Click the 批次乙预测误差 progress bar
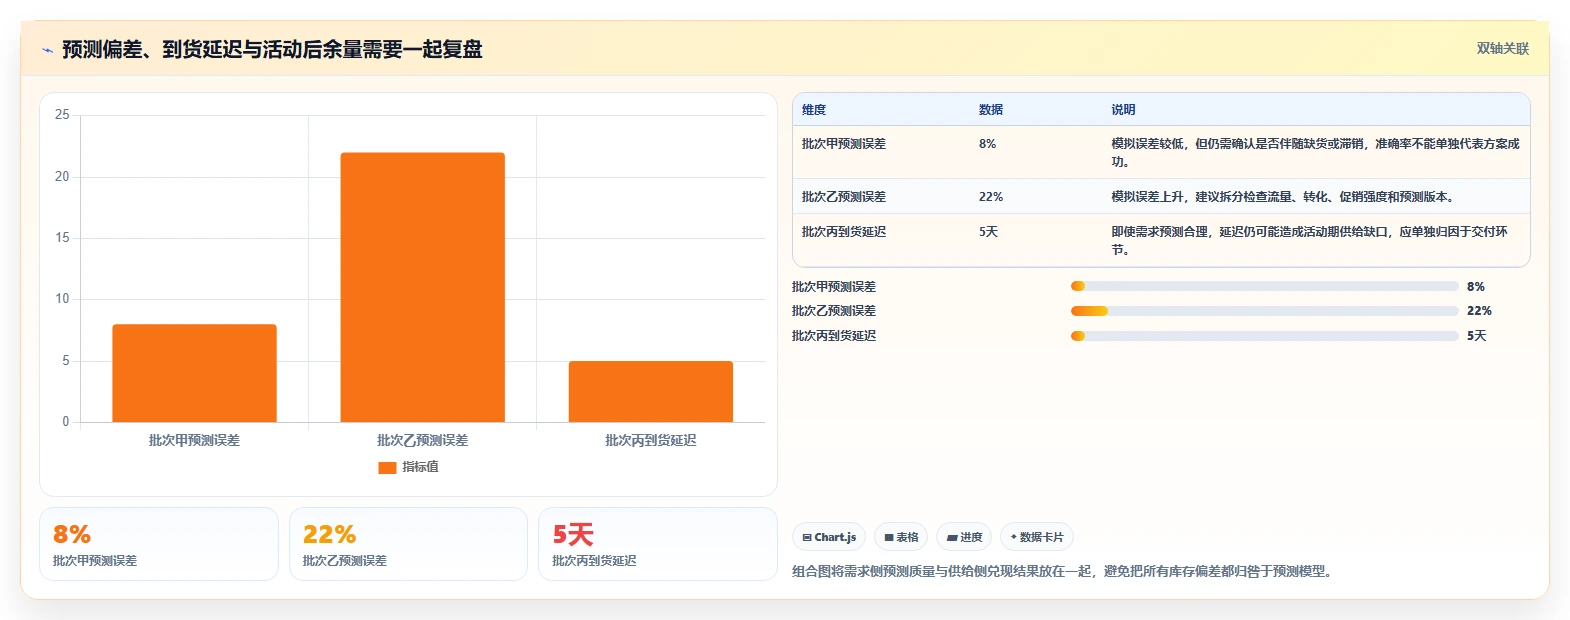The image size is (1570, 620). point(1264,311)
